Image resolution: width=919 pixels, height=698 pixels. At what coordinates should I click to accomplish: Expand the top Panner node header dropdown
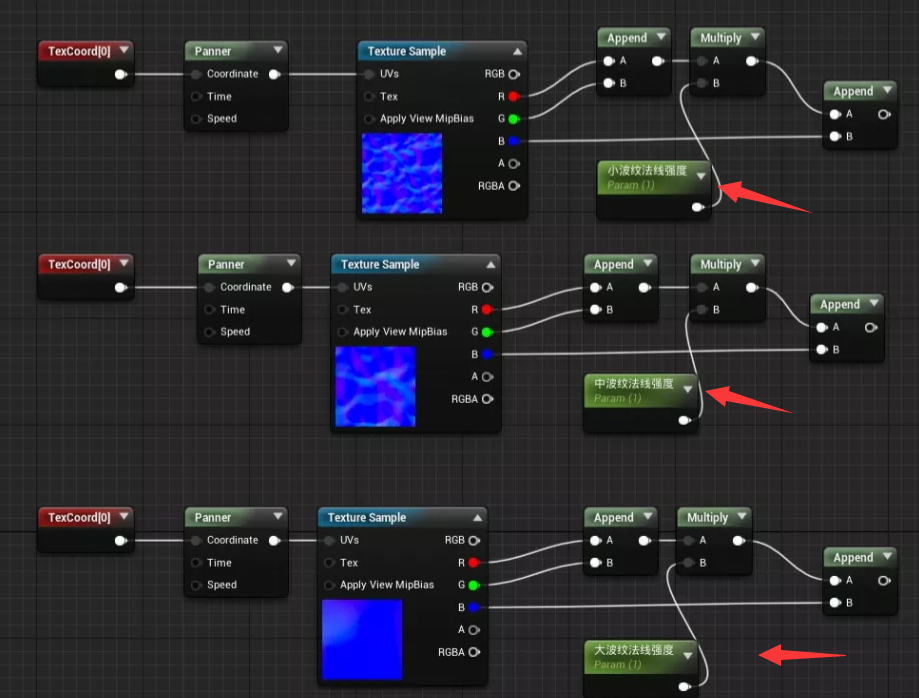(x=278, y=50)
